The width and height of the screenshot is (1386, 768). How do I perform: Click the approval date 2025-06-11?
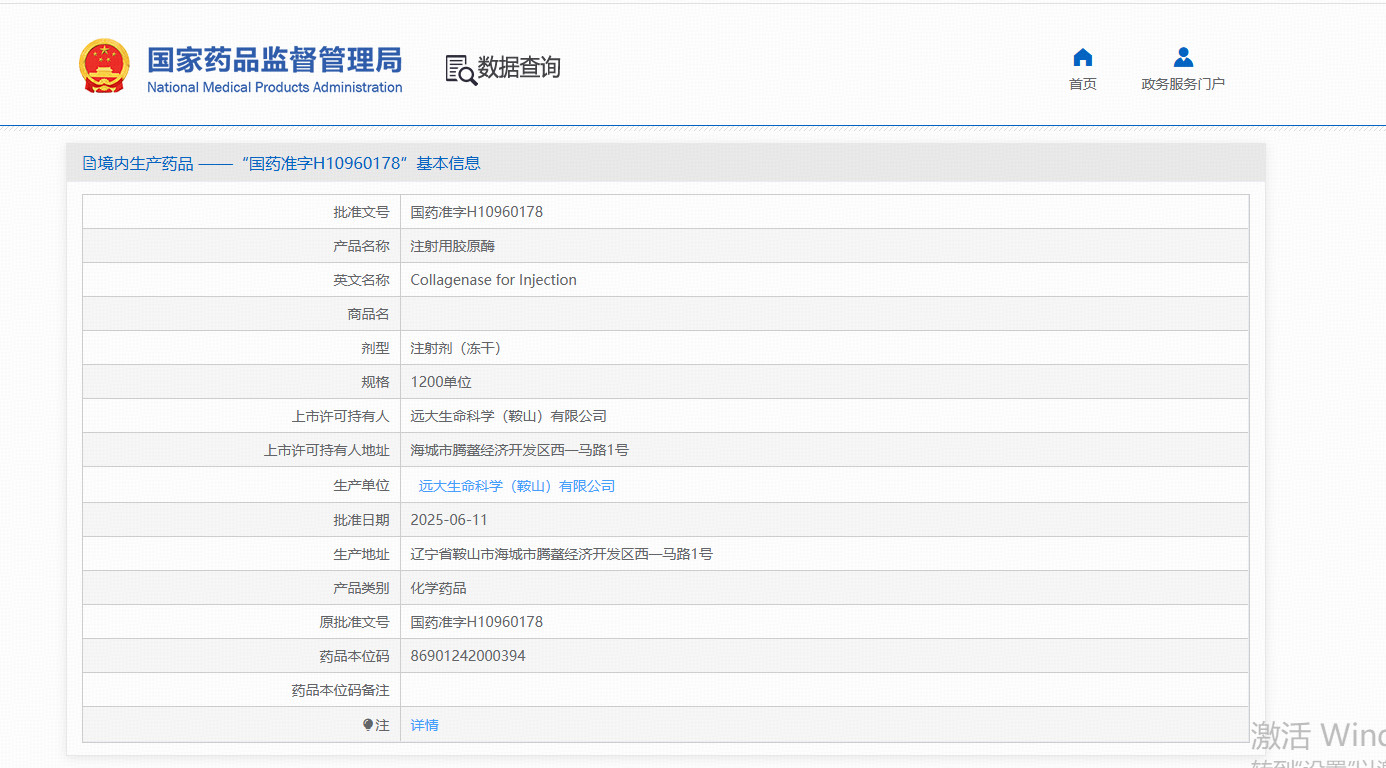point(449,520)
